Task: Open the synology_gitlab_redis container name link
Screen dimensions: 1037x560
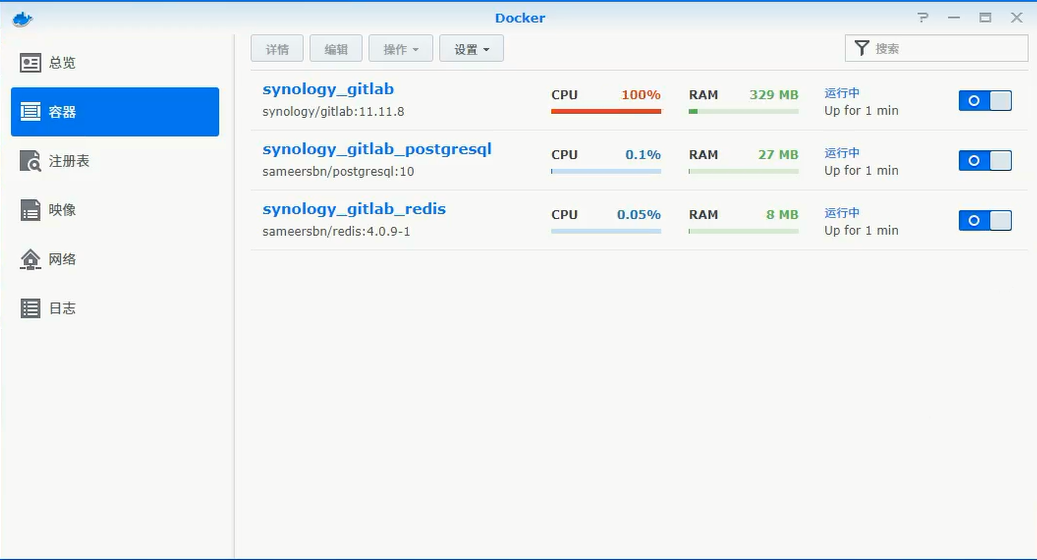Action: tap(354, 210)
